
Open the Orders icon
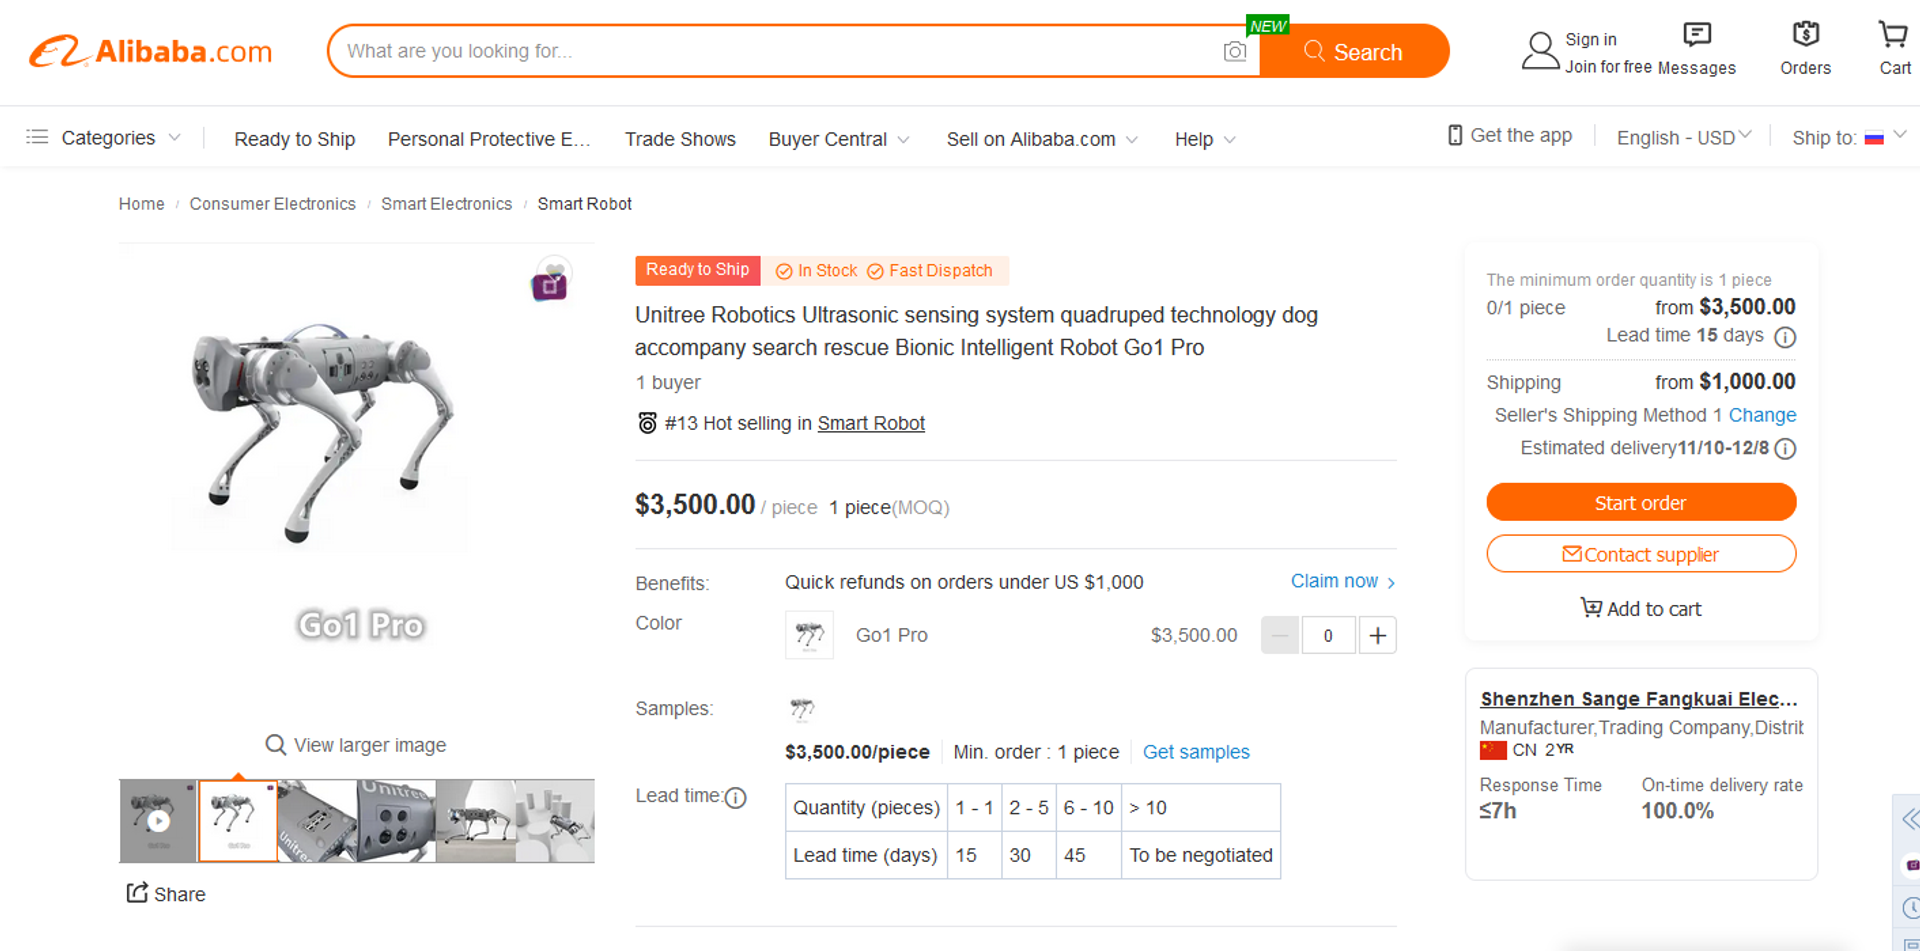(1805, 34)
